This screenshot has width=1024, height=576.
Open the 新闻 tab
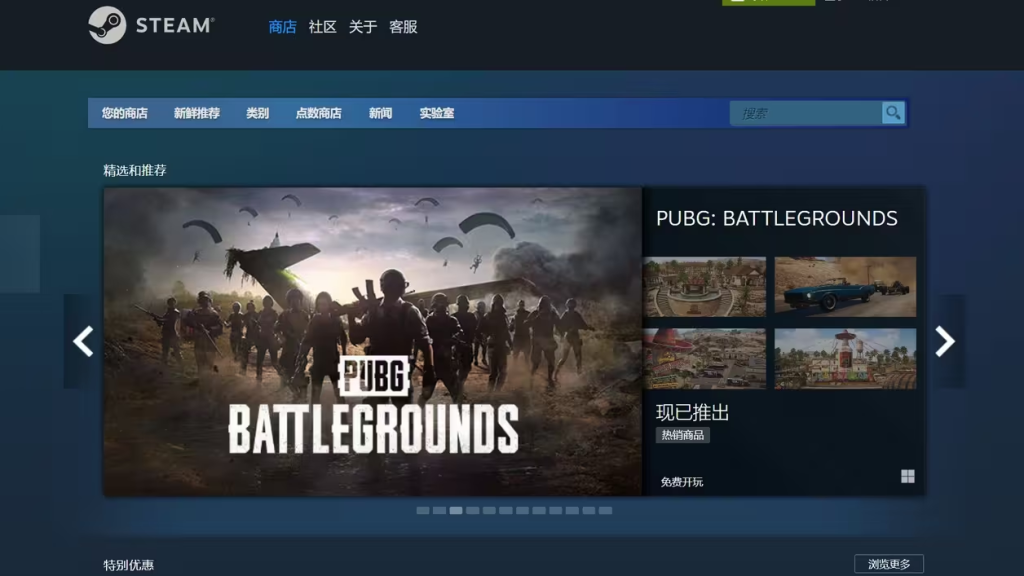tap(380, 113)
